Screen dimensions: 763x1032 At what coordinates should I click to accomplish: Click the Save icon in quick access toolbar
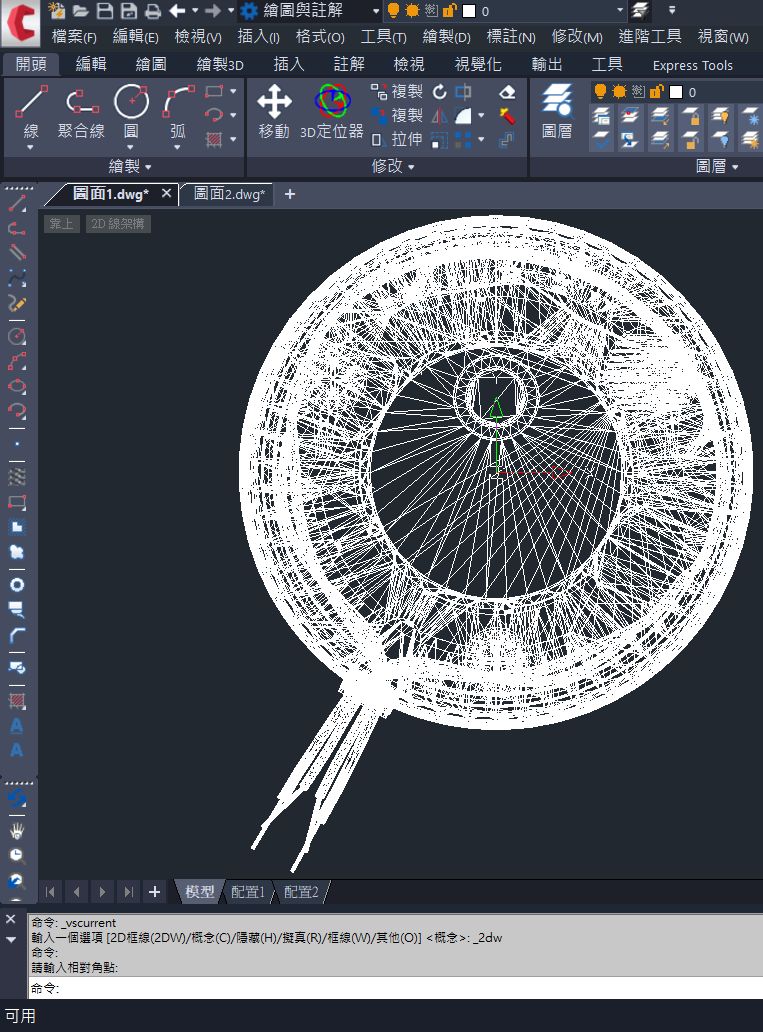105,11
